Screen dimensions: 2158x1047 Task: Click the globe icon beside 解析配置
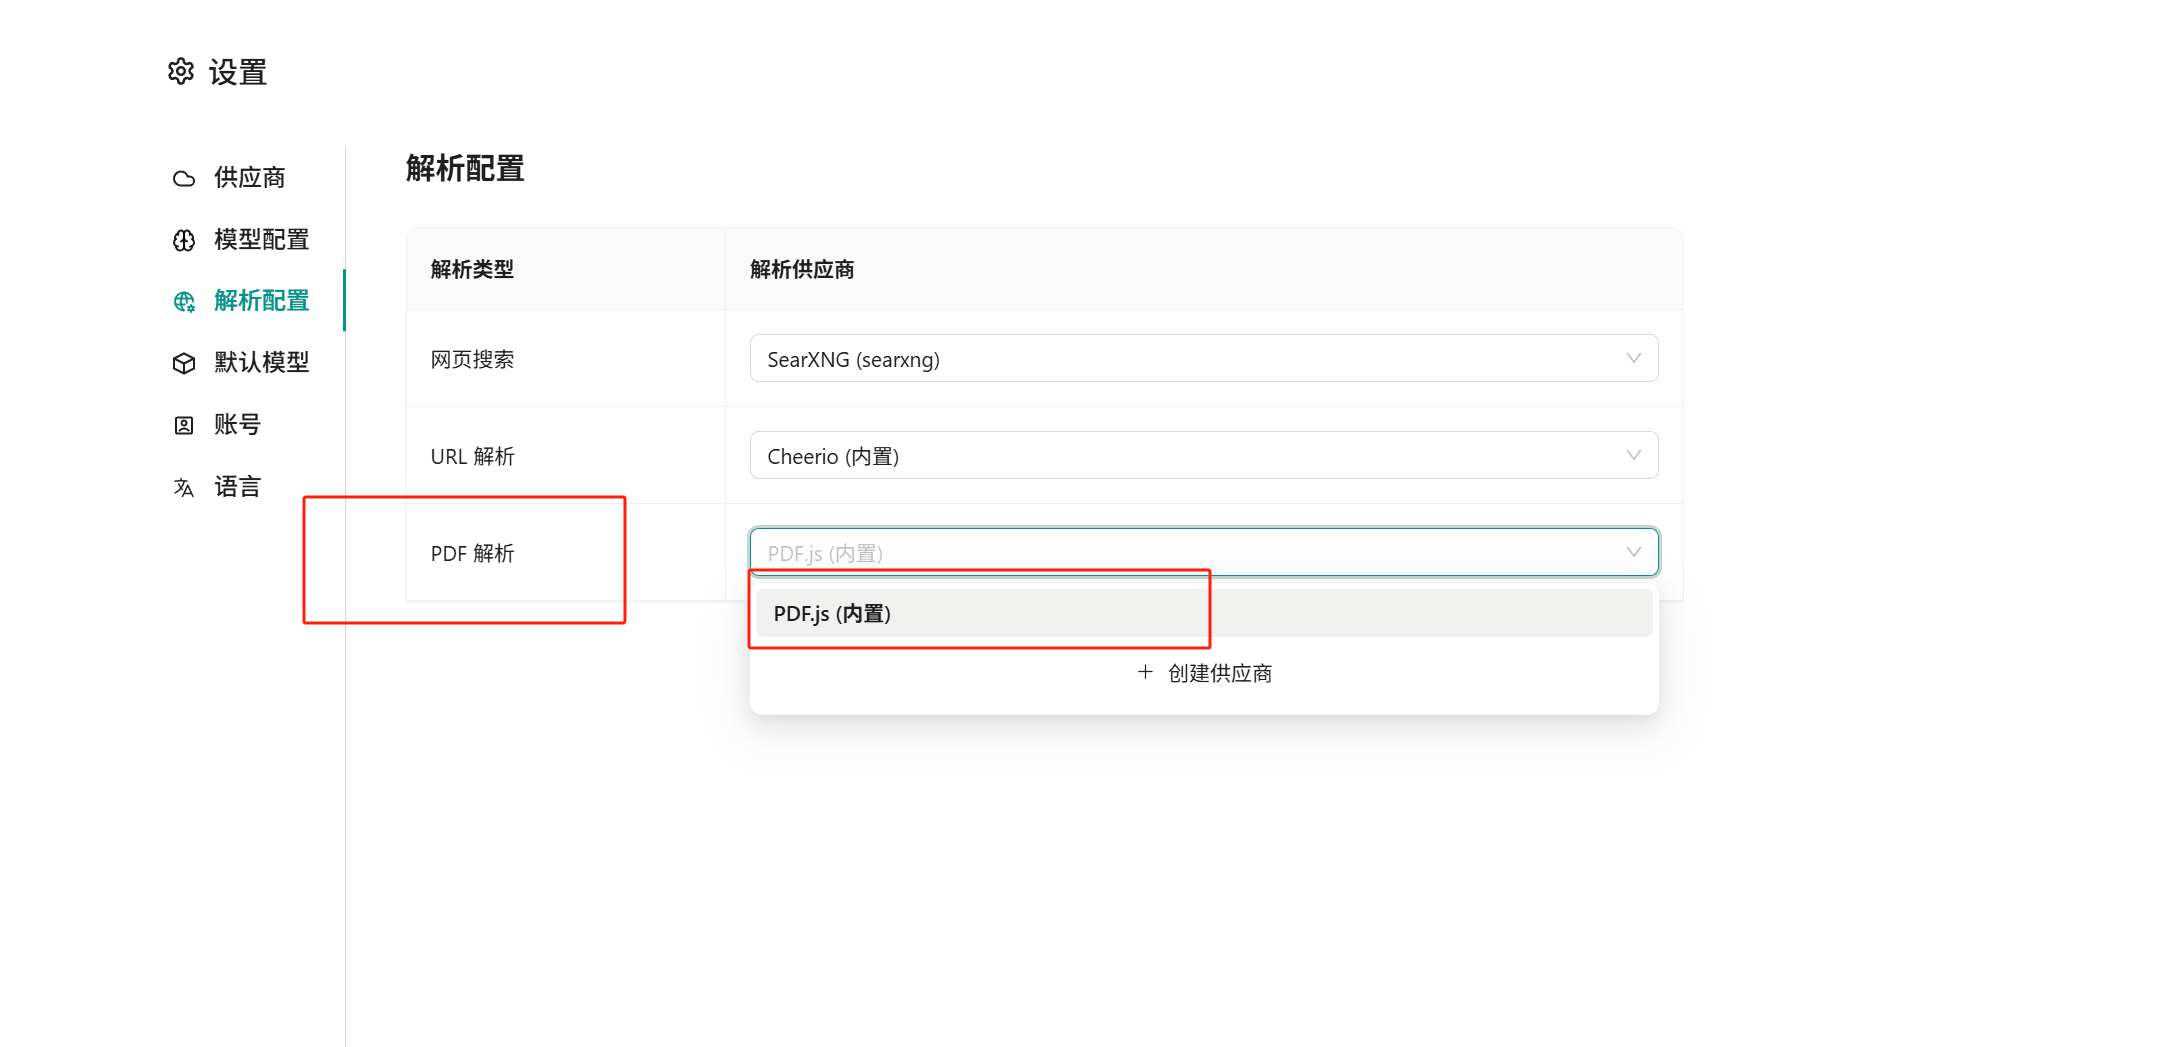coord(184,302)
